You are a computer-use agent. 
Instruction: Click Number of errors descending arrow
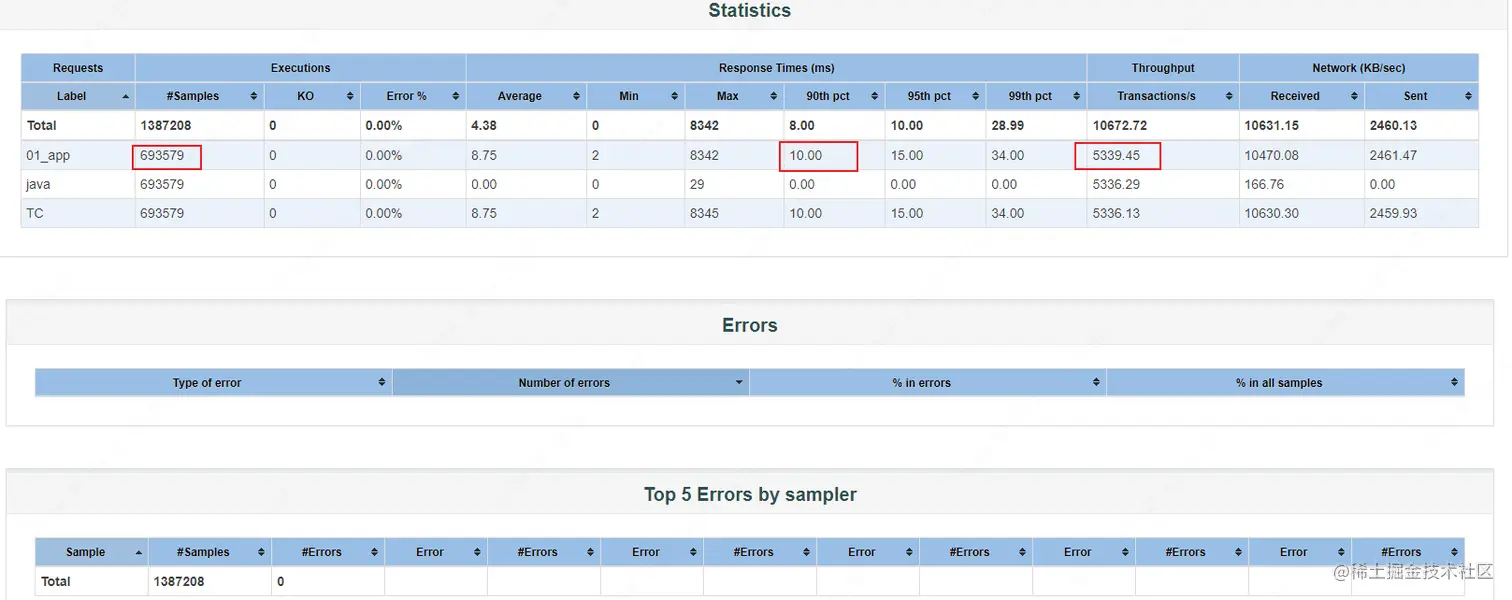click(739, 383)
